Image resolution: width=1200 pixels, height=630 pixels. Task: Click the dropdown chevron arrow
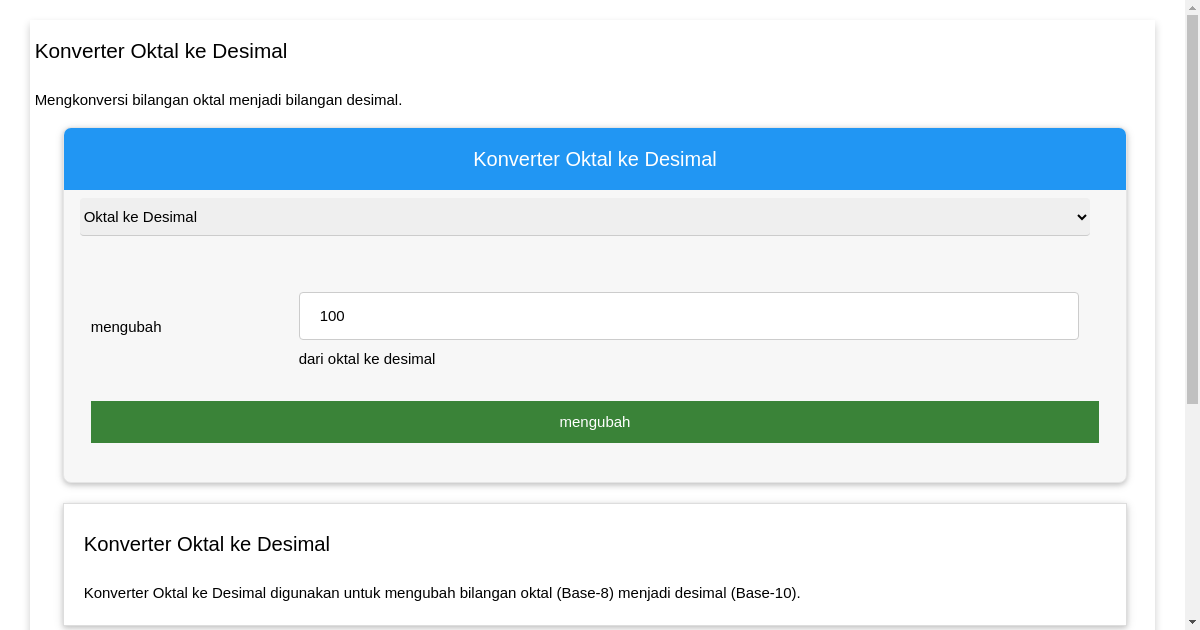click(1081, 217)
